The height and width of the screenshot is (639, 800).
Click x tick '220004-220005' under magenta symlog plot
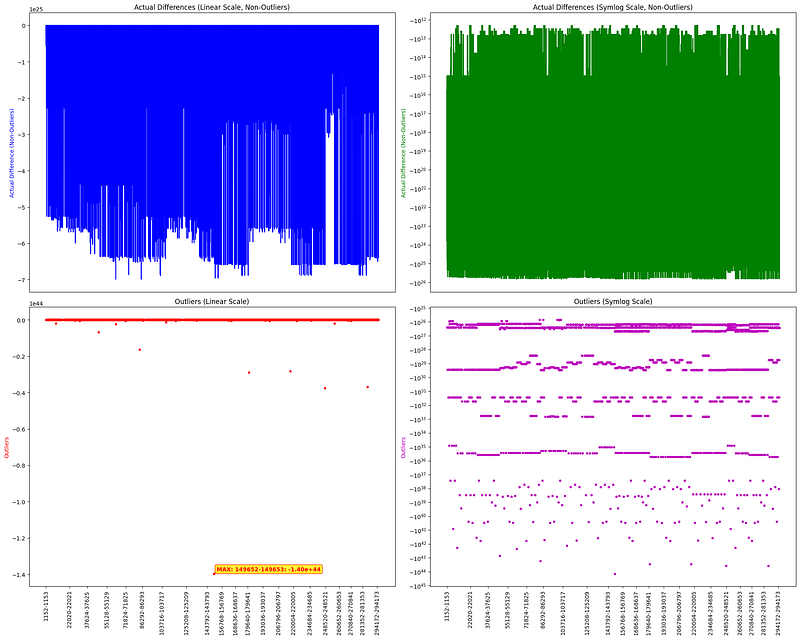(693, 612)
